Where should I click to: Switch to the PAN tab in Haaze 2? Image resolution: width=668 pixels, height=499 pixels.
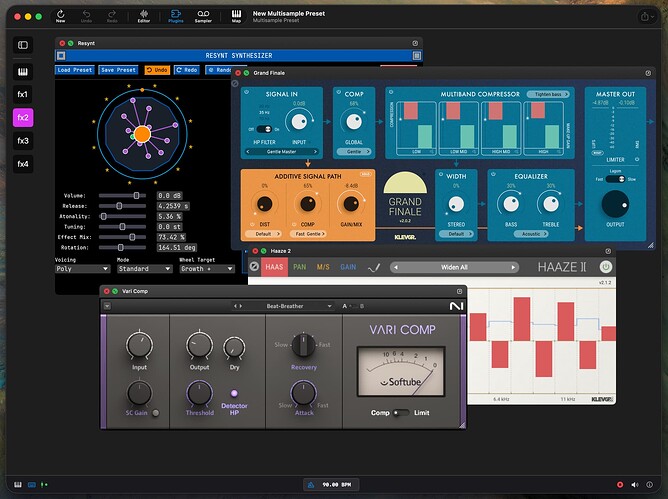pyautogui.click(x=299, y=267)
